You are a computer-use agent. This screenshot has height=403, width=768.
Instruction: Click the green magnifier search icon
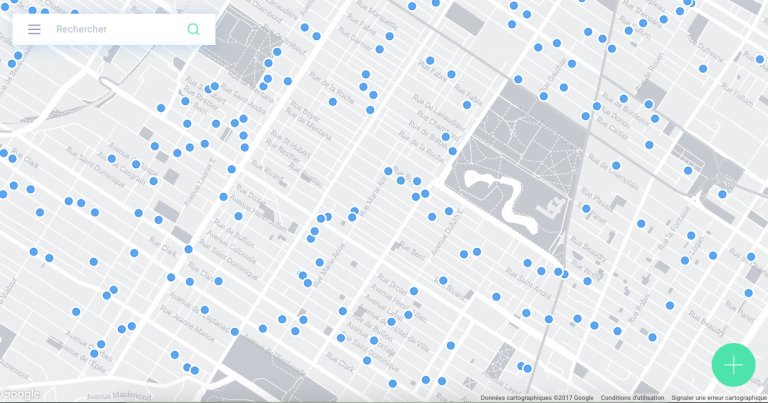pyautogui.click(x=193, y=29)
